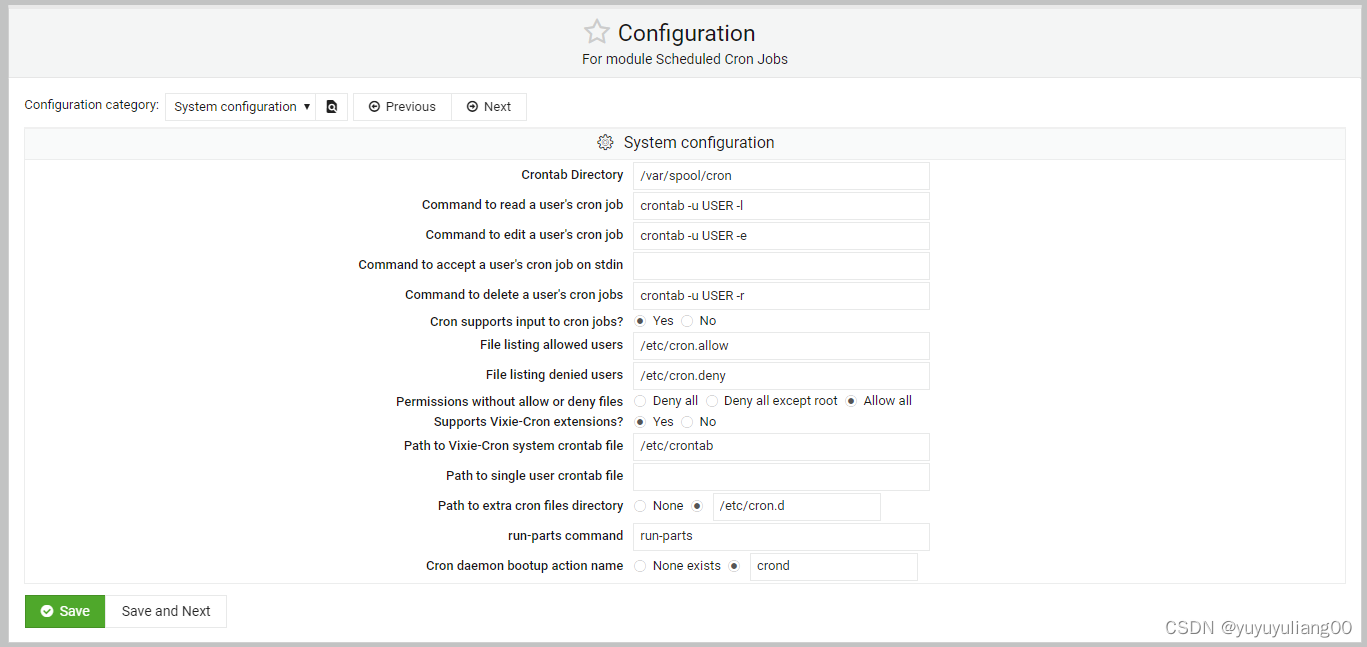Select No for Supports Vixie-Cron extensions

tap(687, 421)
